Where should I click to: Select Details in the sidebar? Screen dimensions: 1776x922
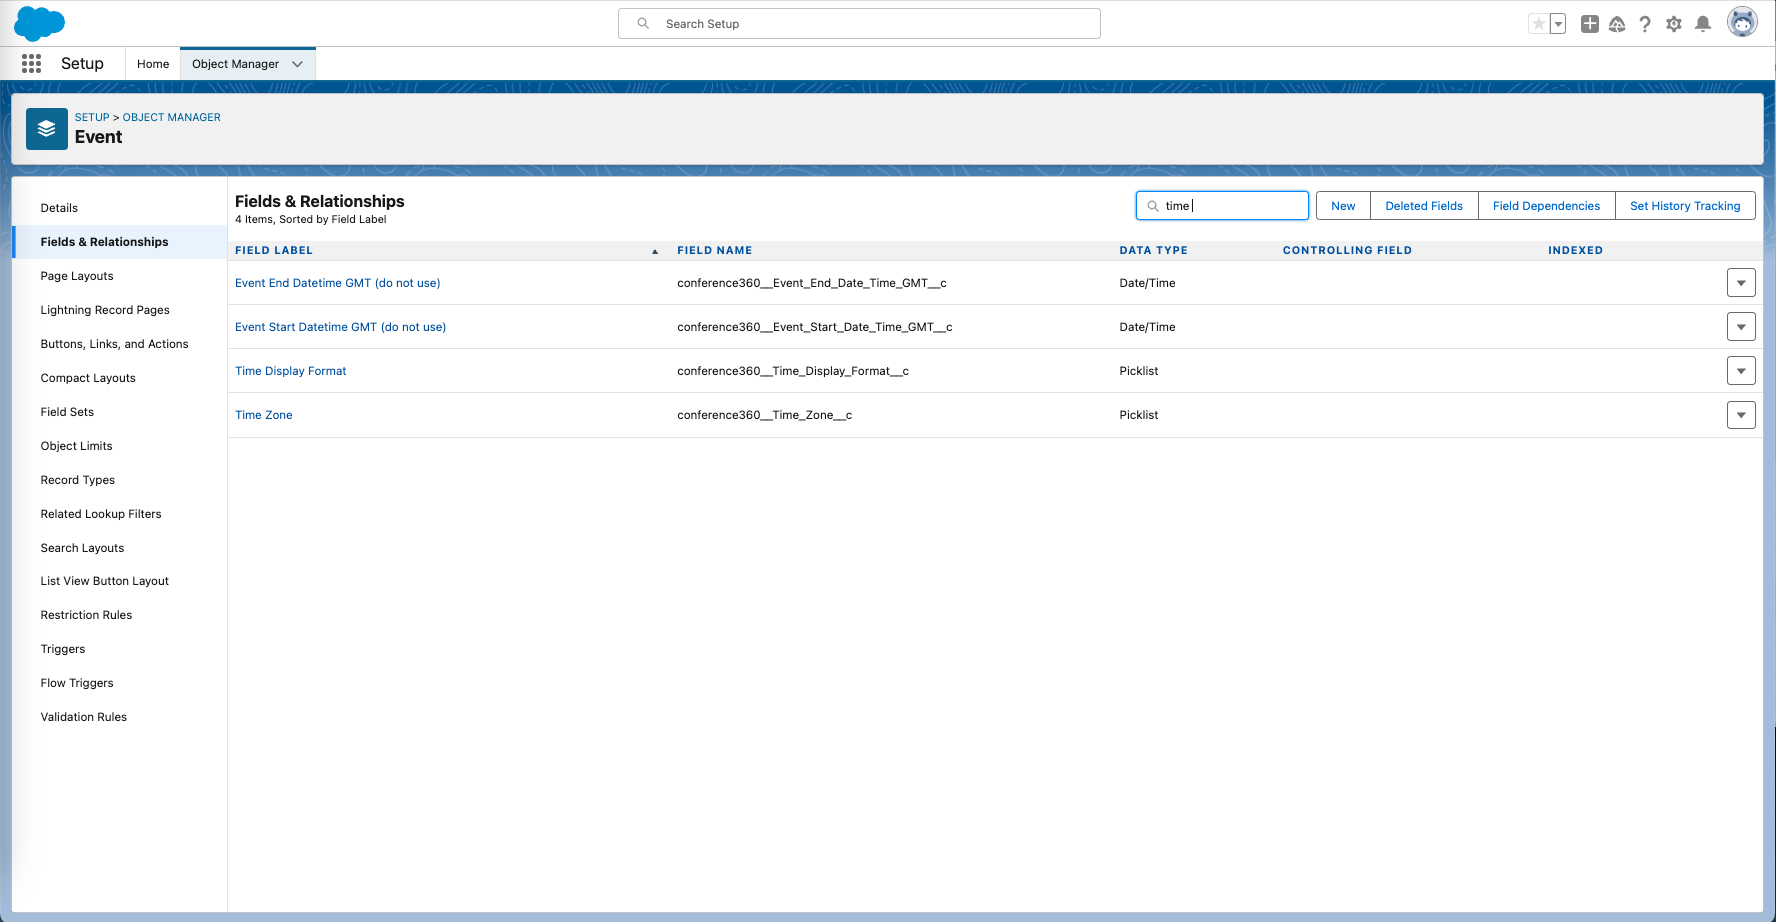point(59,208)
